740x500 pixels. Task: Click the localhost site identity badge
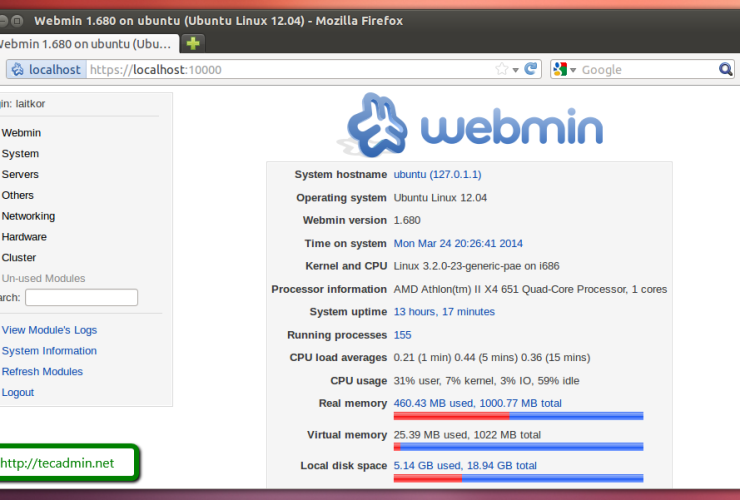[x=45, y=69]
